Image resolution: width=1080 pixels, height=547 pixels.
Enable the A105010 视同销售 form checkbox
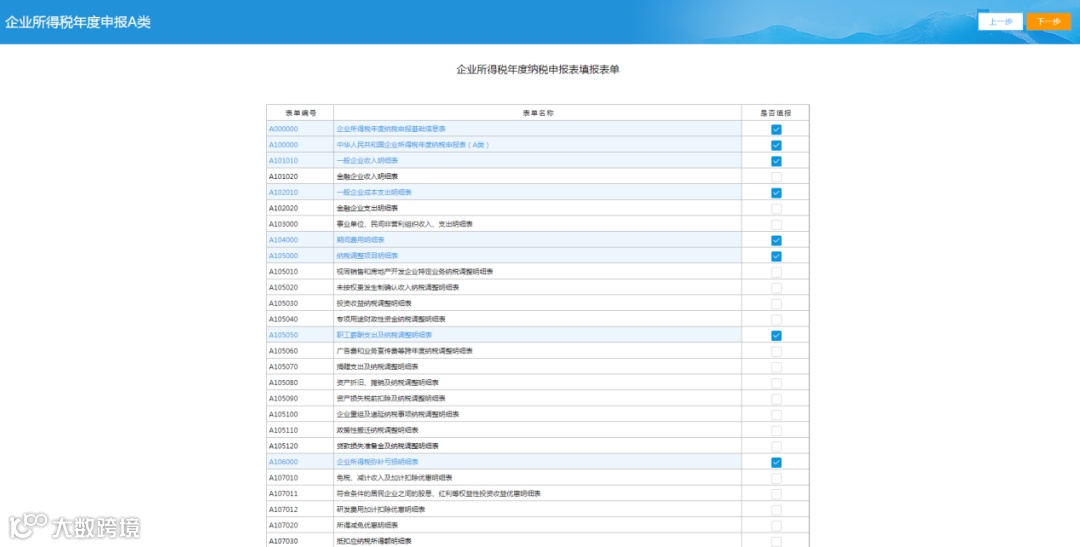776,272
